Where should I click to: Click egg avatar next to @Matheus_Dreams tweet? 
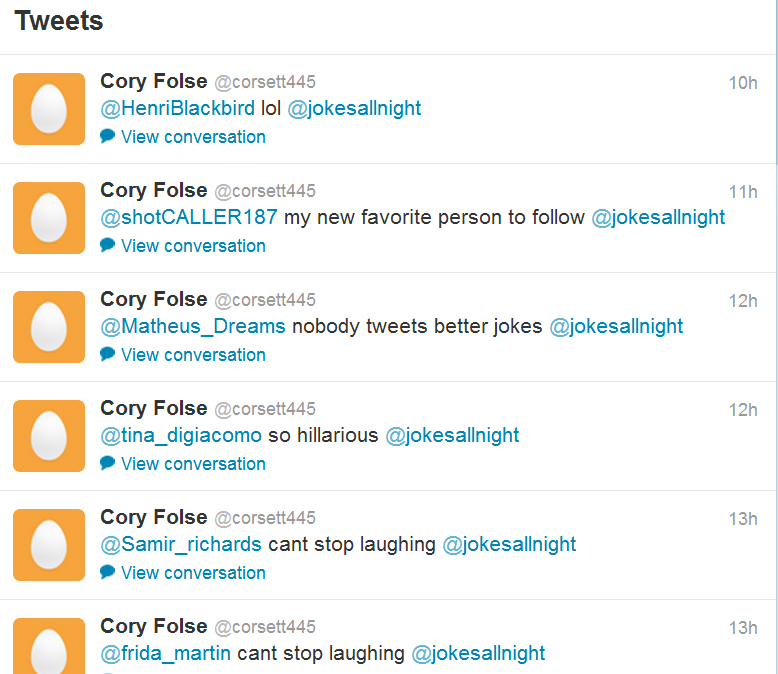pos(49,327)
